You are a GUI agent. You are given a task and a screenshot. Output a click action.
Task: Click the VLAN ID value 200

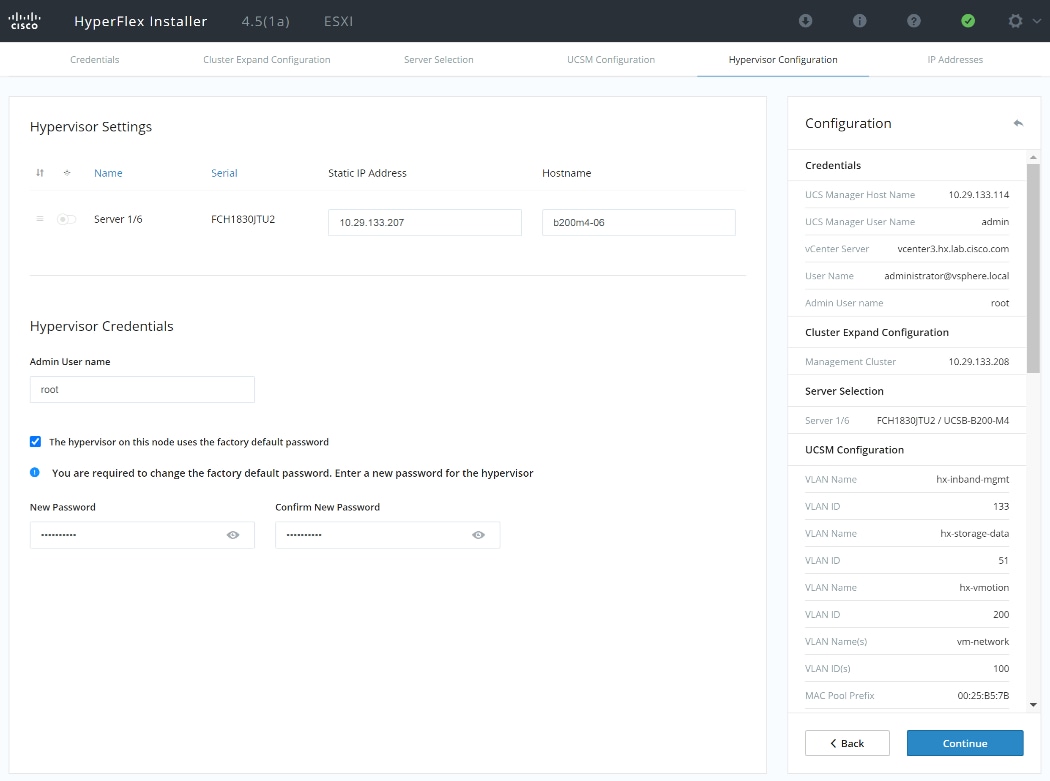coord(1000,614)
